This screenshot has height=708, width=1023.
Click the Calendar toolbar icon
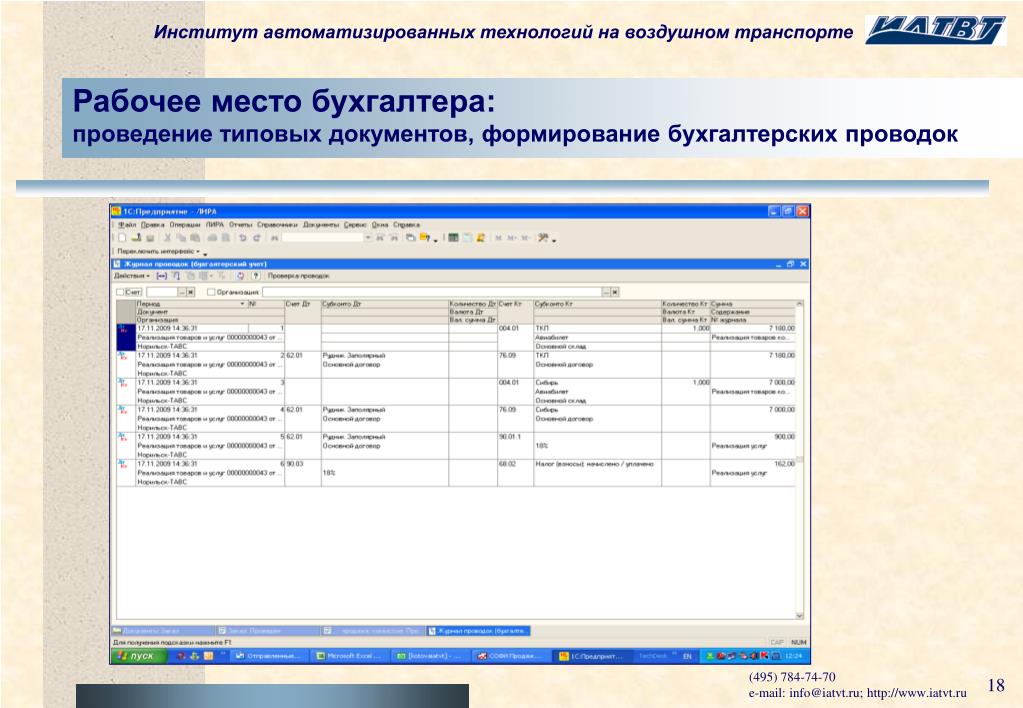point(467,238)
